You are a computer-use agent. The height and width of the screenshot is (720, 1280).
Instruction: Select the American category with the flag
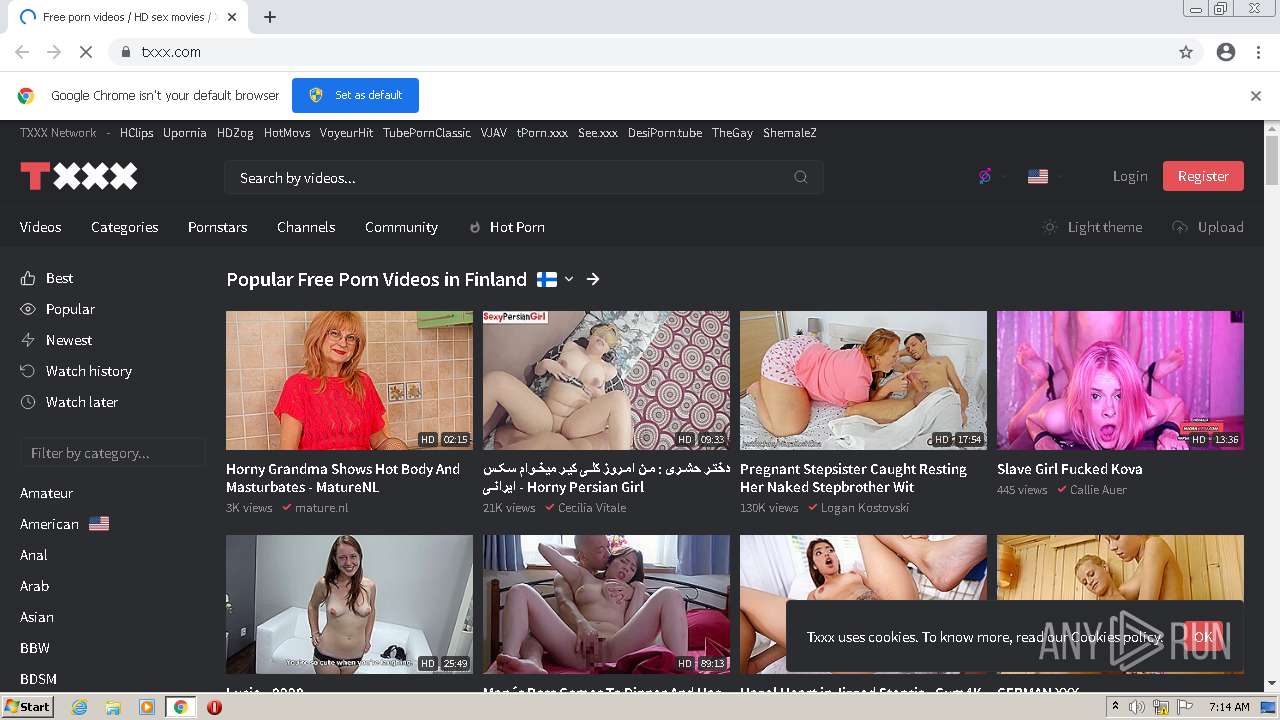65,524
